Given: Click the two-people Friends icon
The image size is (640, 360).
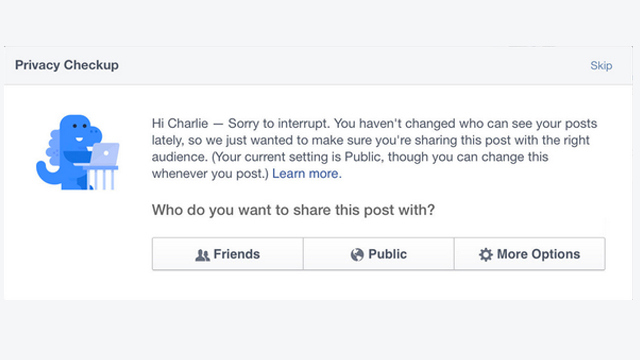Looking at the screenshot, I should pyautogui.click(x=202, y=255).
